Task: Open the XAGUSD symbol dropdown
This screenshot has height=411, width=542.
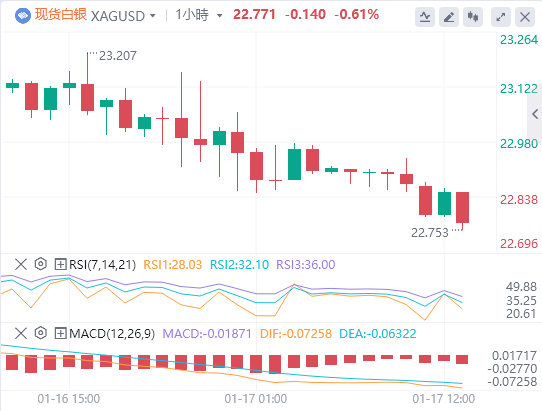Action: (x=123, y=16)
